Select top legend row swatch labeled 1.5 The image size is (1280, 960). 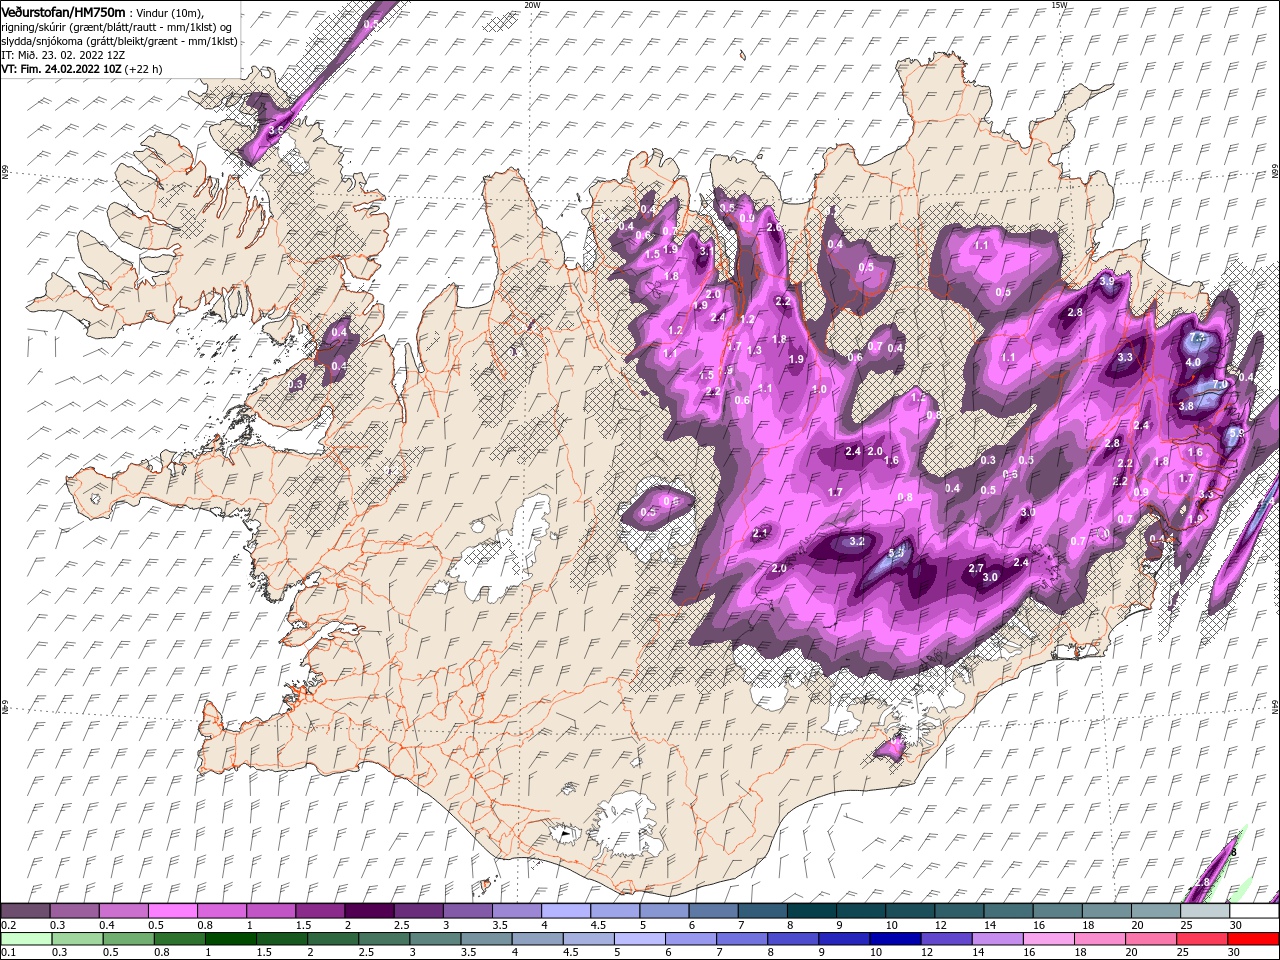[320, 911]
